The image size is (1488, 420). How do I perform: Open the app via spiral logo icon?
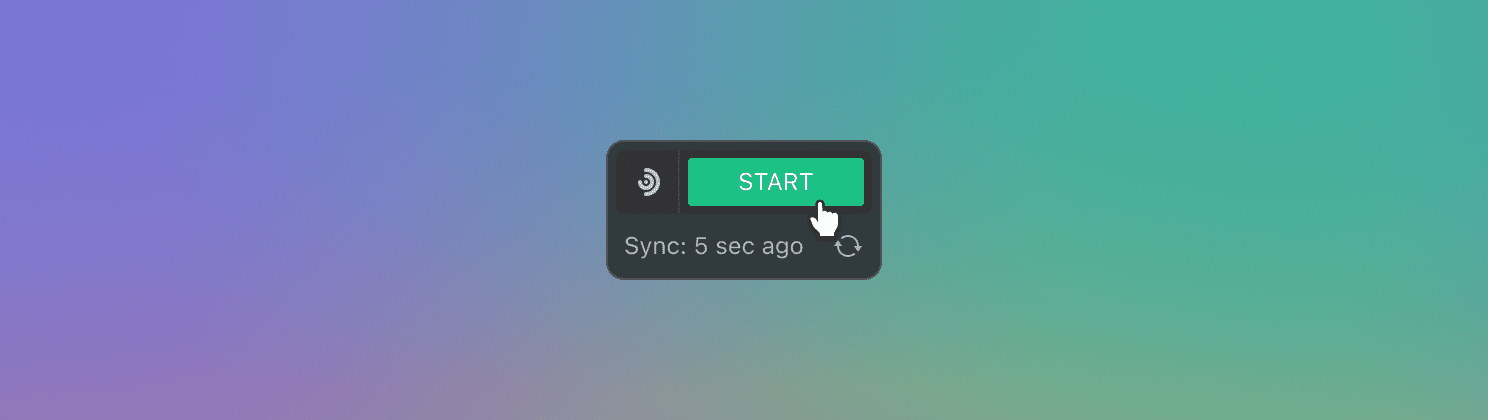pos(648,182)
